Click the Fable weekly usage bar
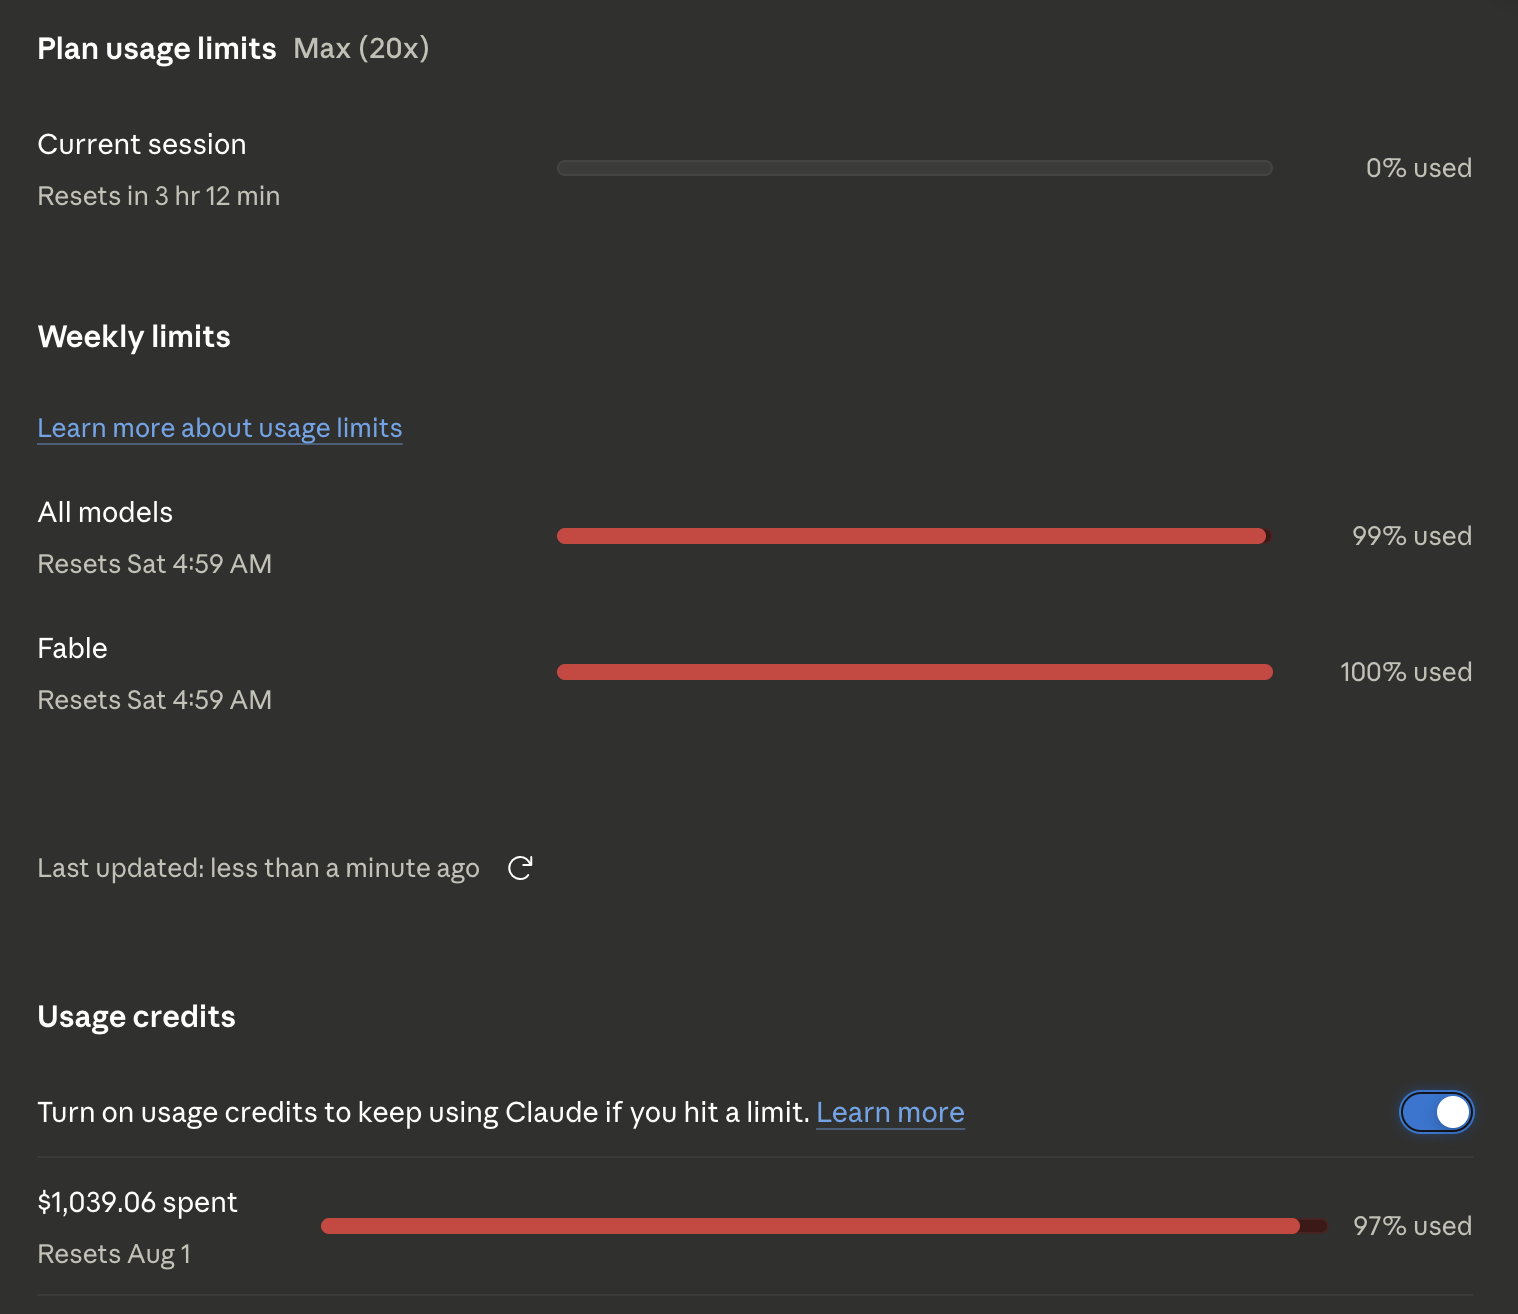The width and height of the screenshot is (1518, 1314). (x=914, y=672)
